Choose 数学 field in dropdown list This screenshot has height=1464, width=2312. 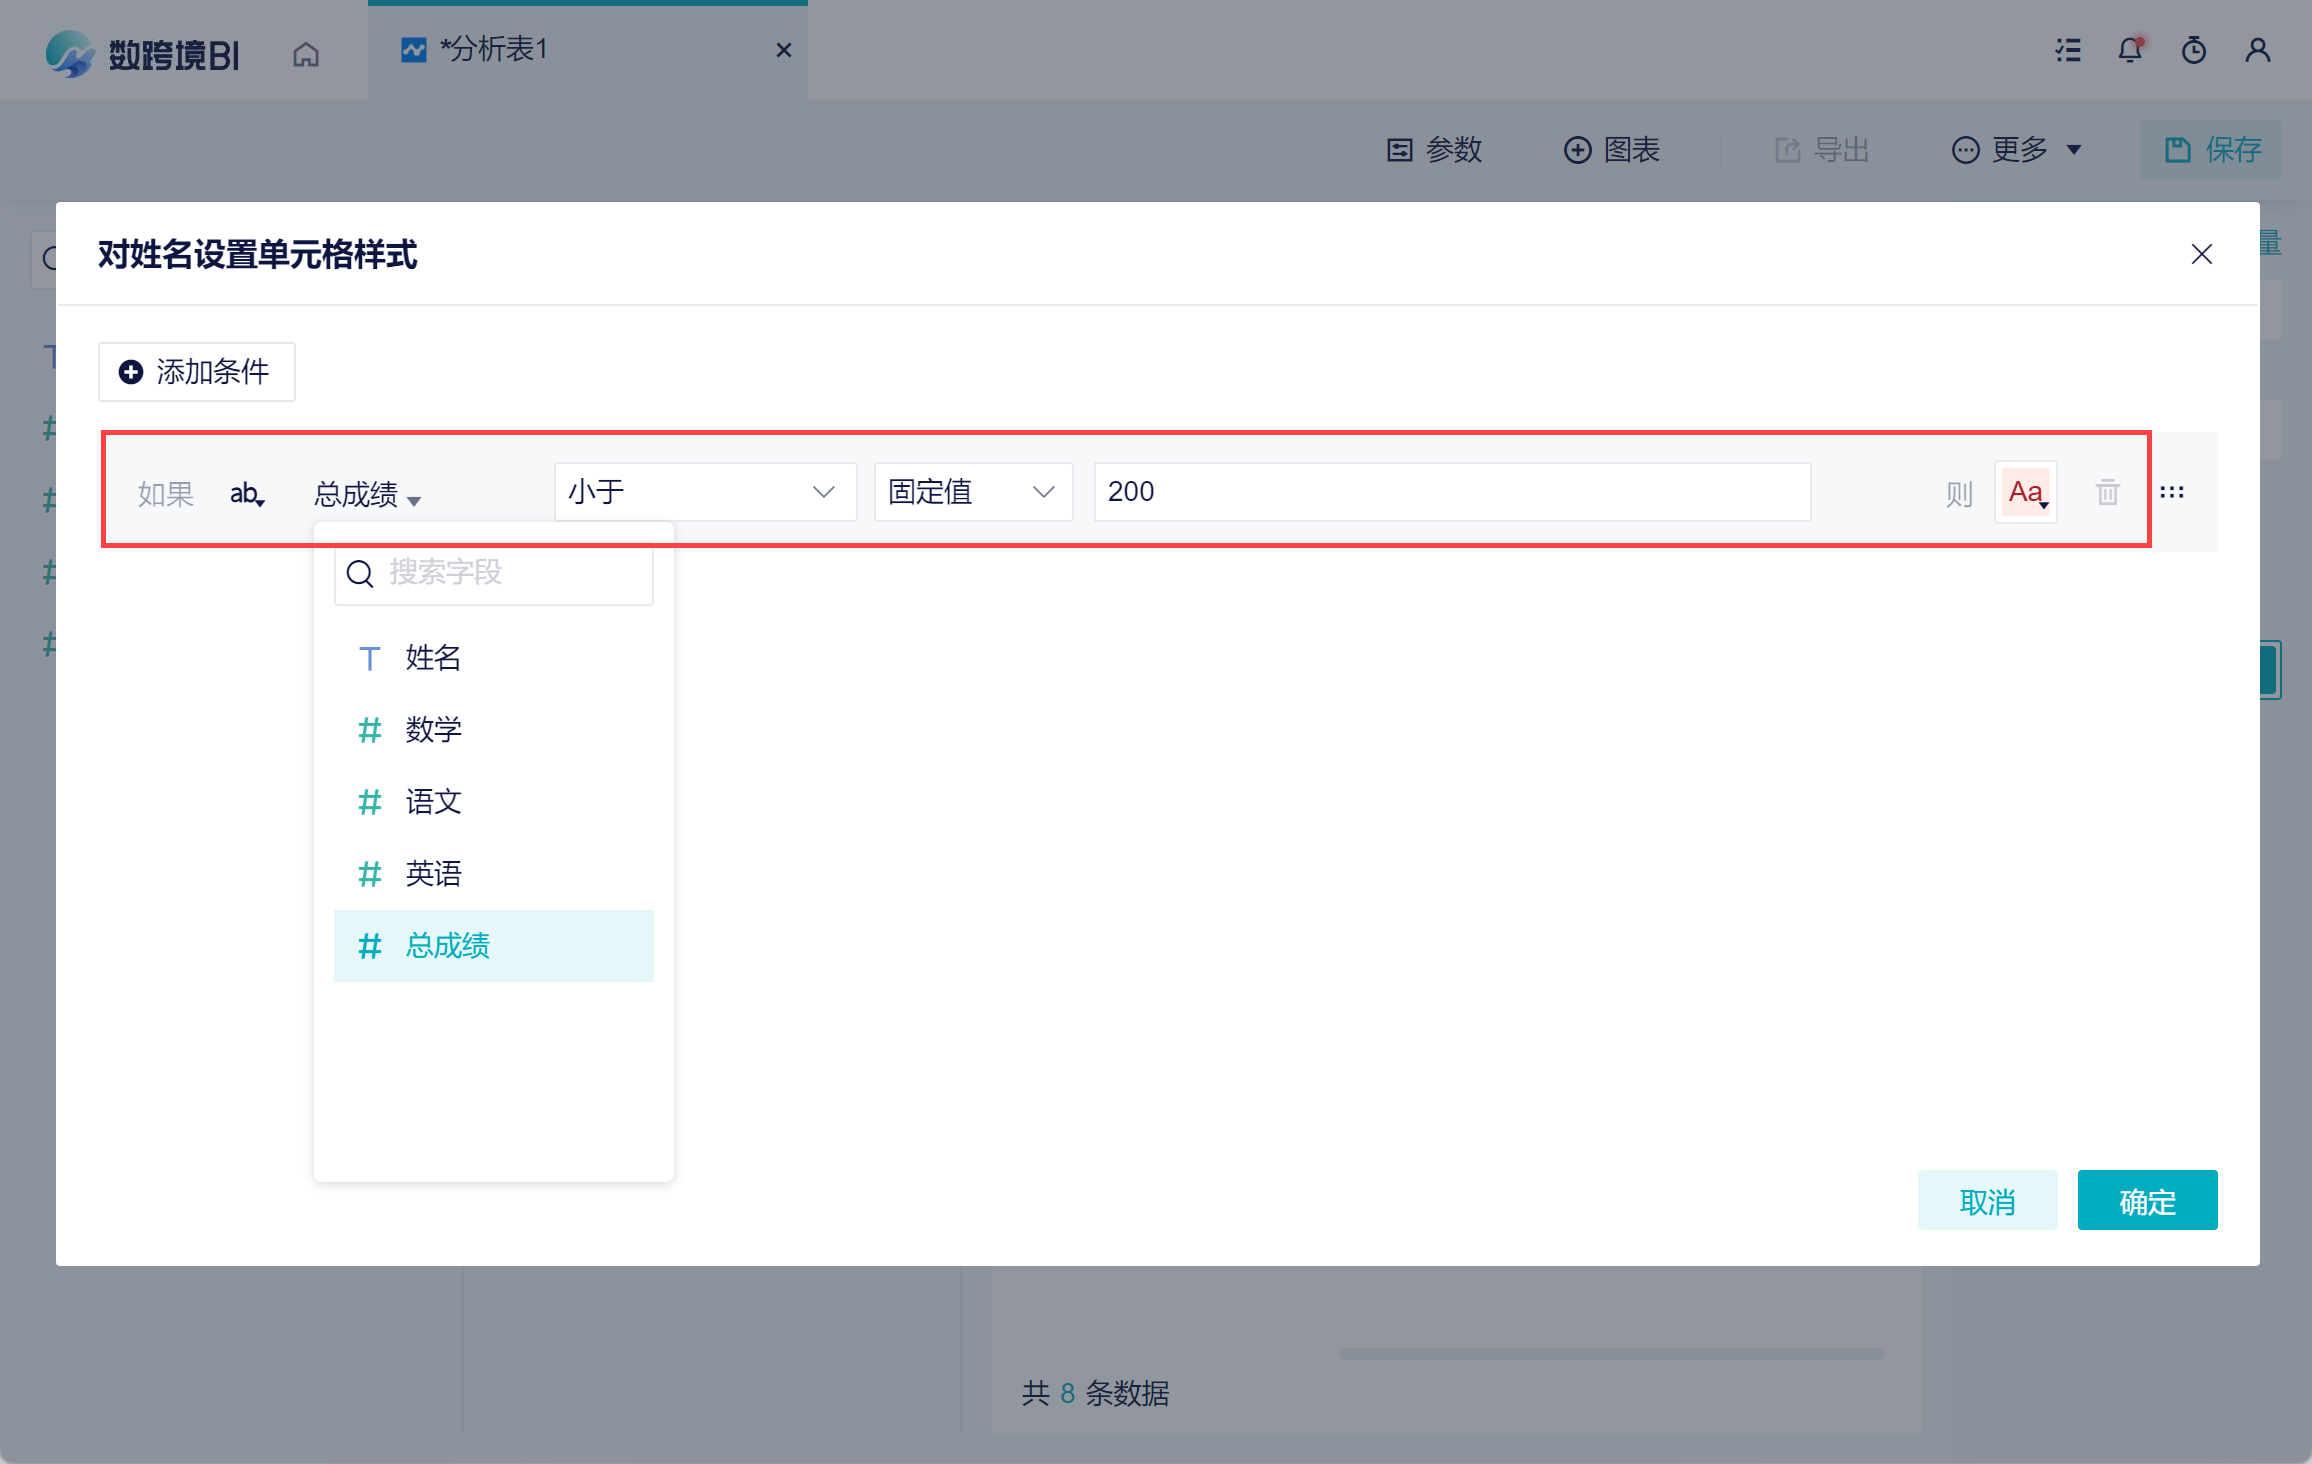(x=433, y=730)
